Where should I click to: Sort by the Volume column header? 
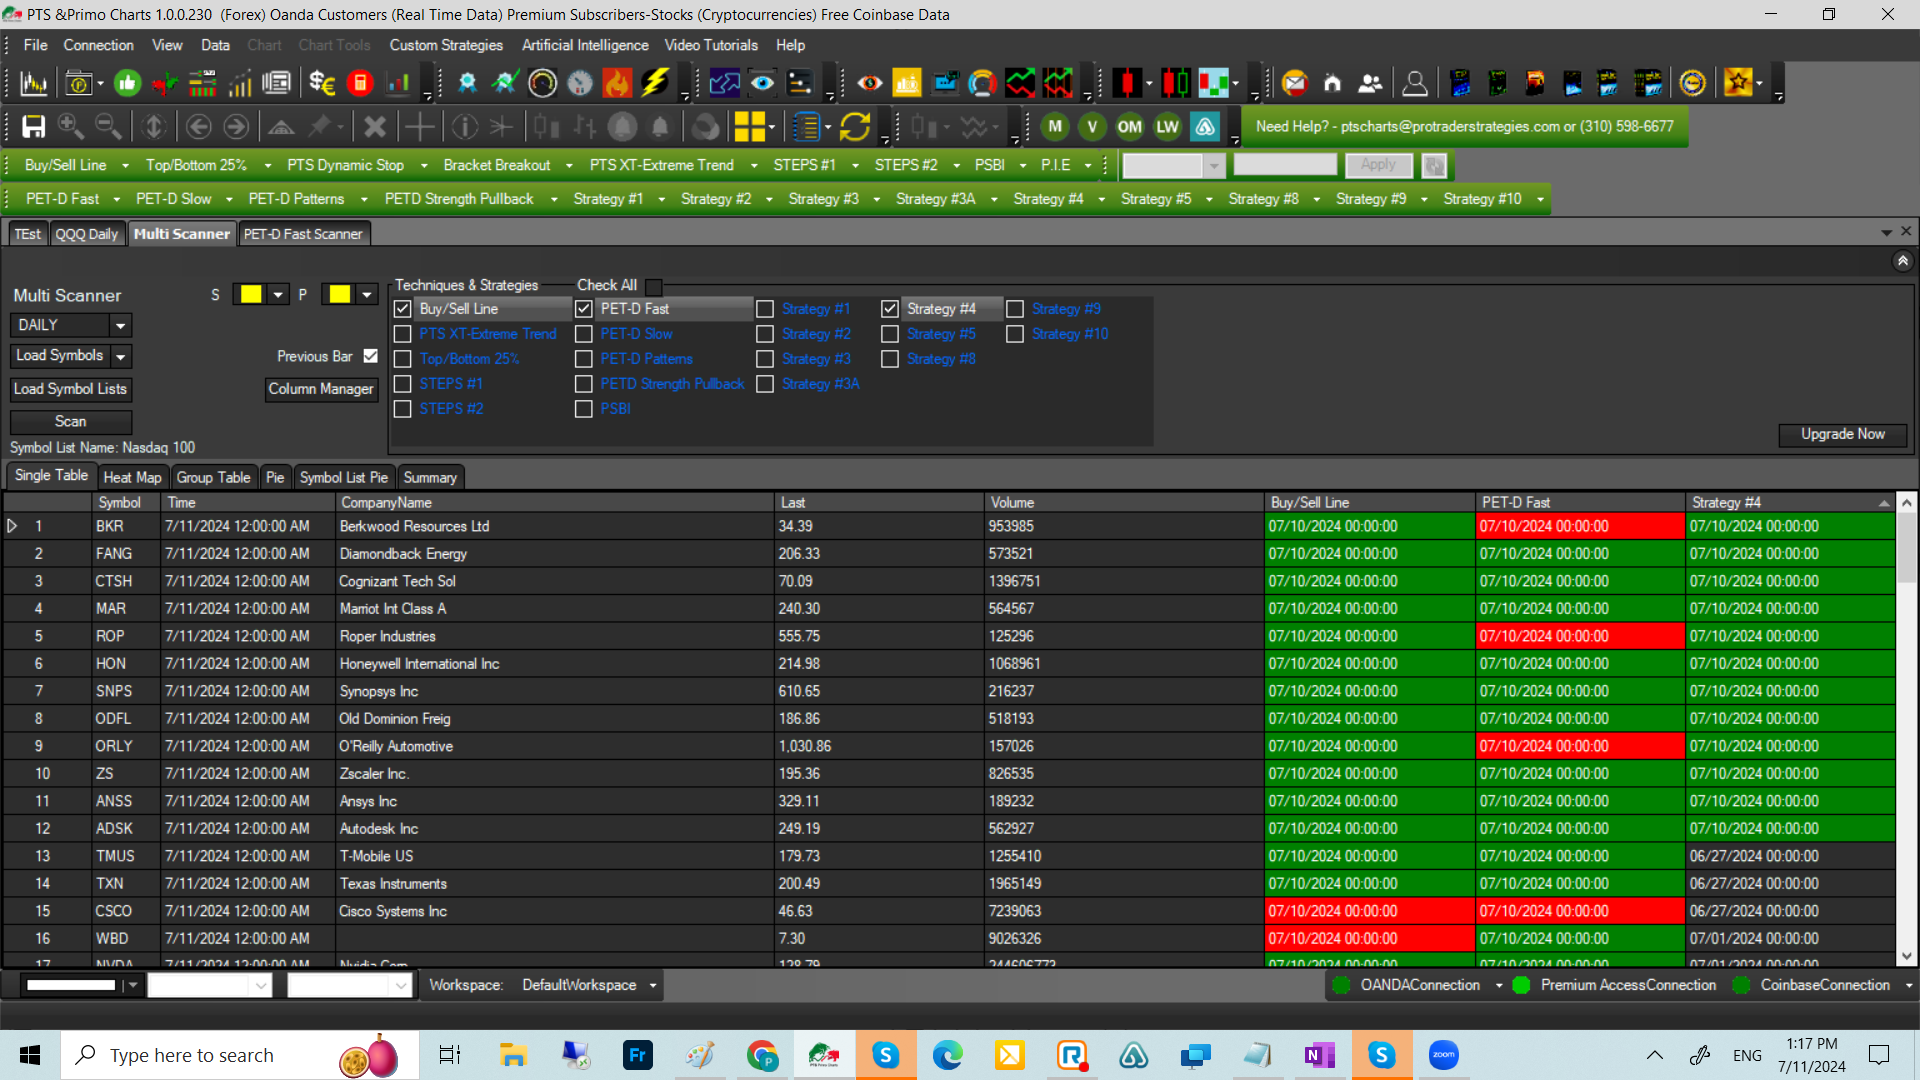coord(1124,503)
